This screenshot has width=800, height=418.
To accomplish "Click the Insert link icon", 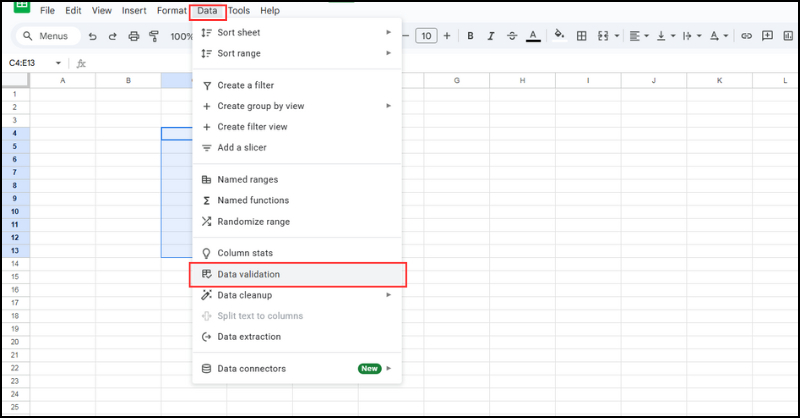I will pyautogui.click(x=746, y=36).
